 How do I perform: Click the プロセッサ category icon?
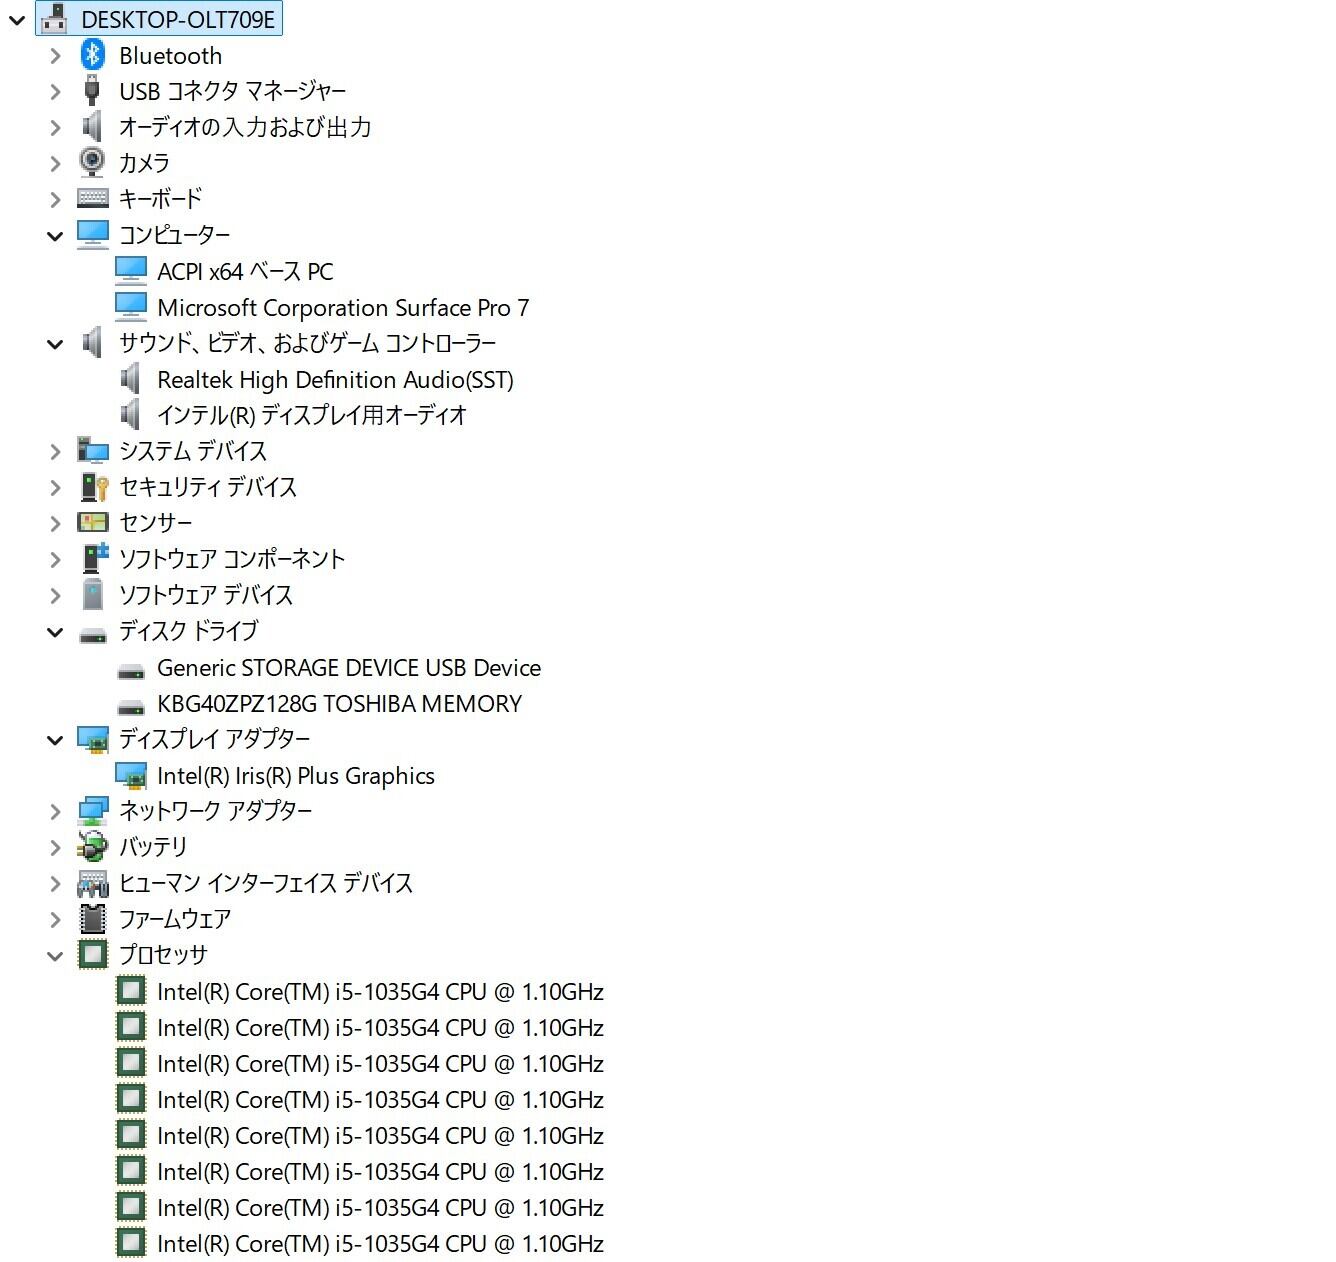click(93, 955)
